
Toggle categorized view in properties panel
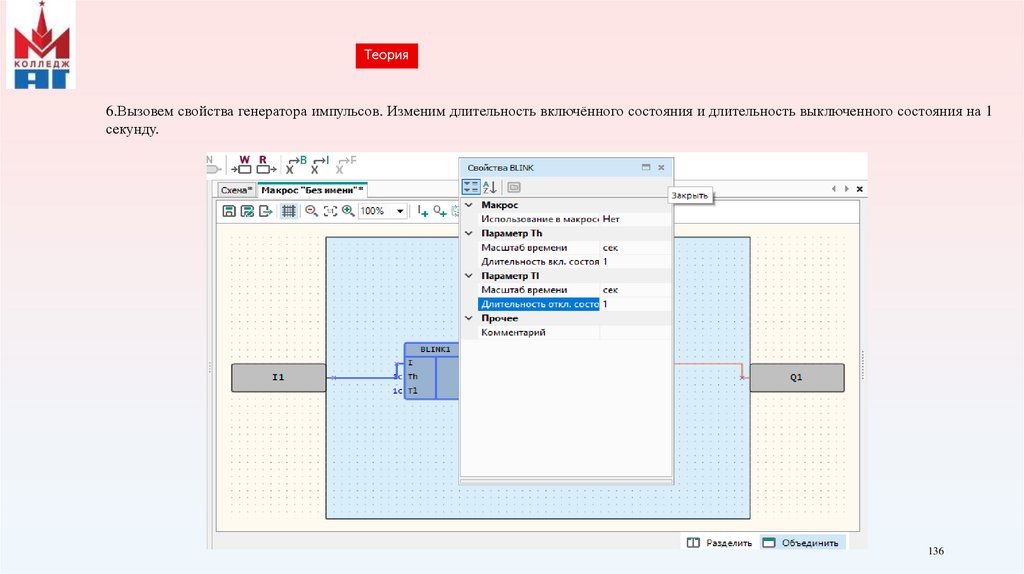471,187
